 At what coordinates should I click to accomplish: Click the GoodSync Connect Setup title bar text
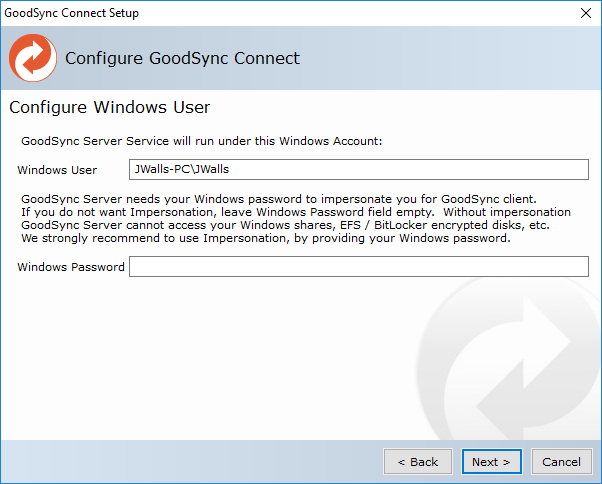point(72,14)
